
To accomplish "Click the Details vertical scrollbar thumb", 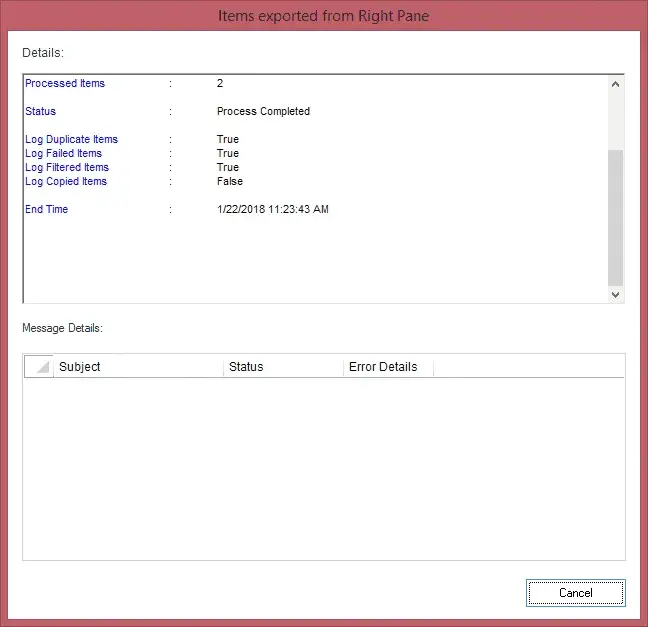I will coord(615,215).
